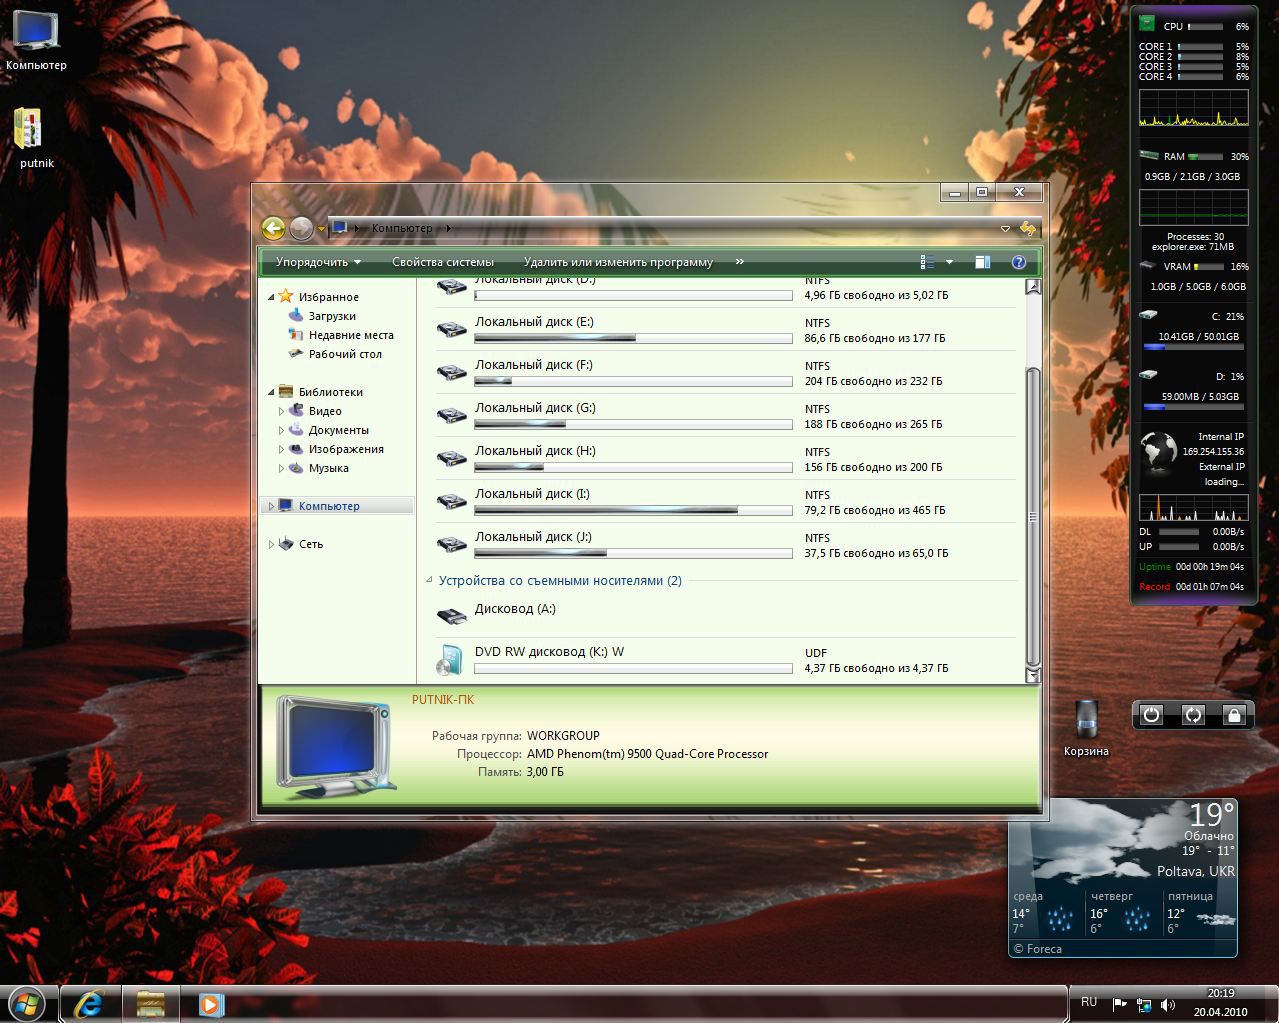Select the Сеть label in the navigation pane
Screen dimensions: 1279x1023
coord(311,544)
